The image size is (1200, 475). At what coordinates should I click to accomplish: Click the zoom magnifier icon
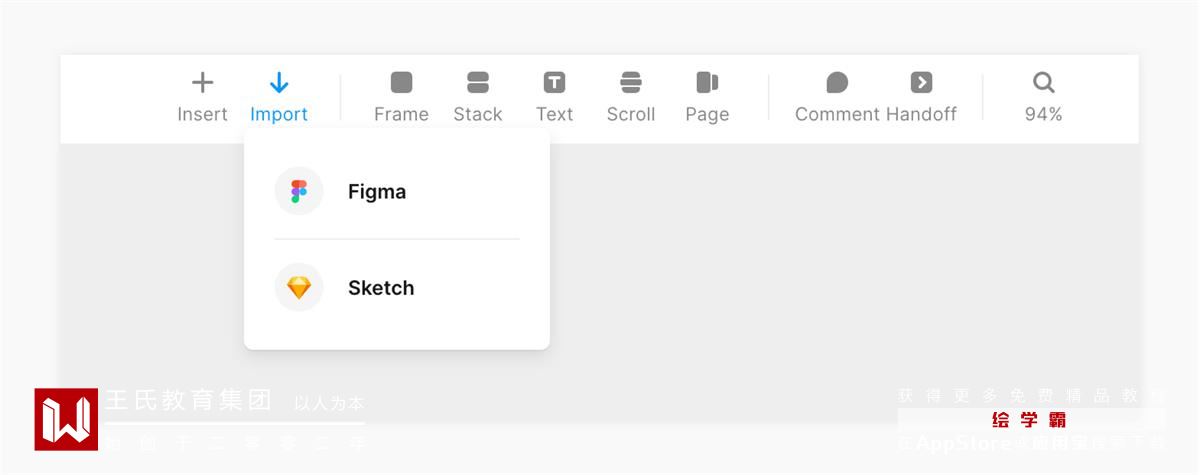(x=1043, y=82)
